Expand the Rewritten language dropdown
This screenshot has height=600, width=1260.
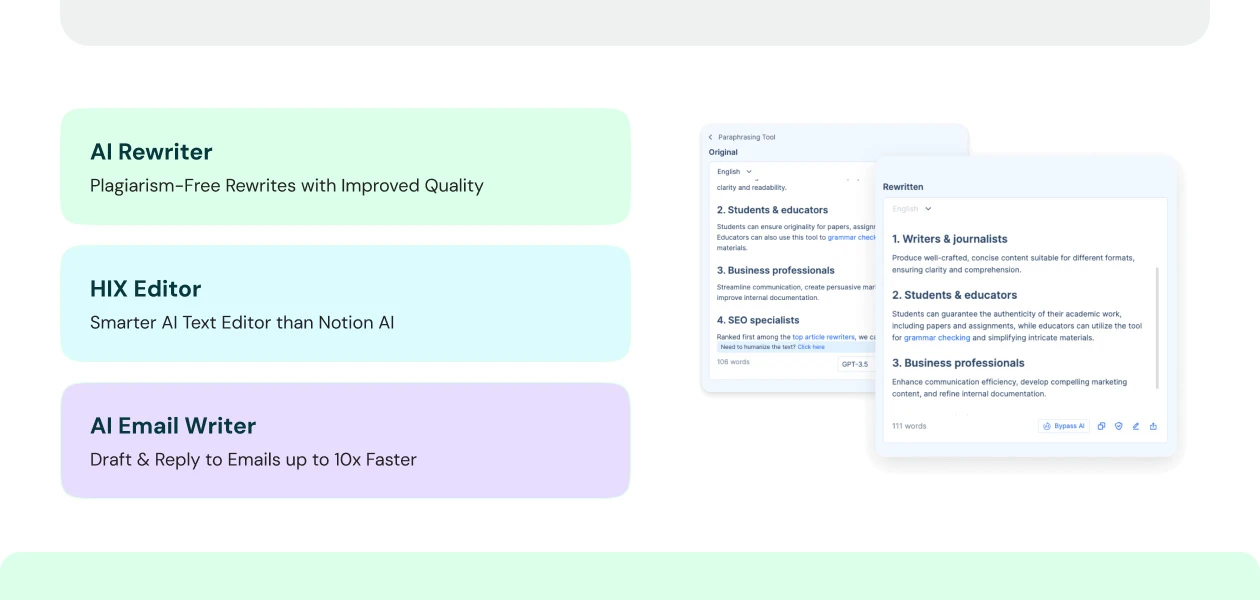[911, 209]
